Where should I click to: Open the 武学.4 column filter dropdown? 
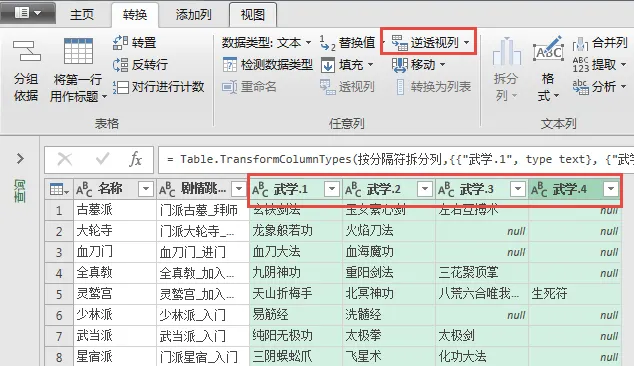[611, 189]
